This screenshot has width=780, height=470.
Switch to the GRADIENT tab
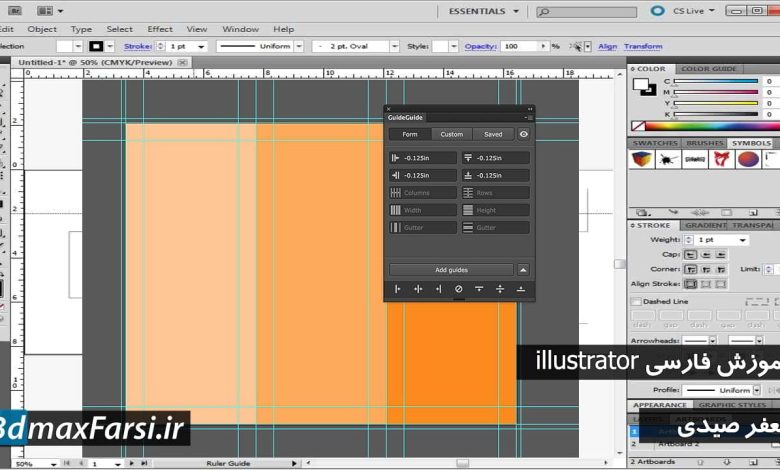(x=705, y=225)
